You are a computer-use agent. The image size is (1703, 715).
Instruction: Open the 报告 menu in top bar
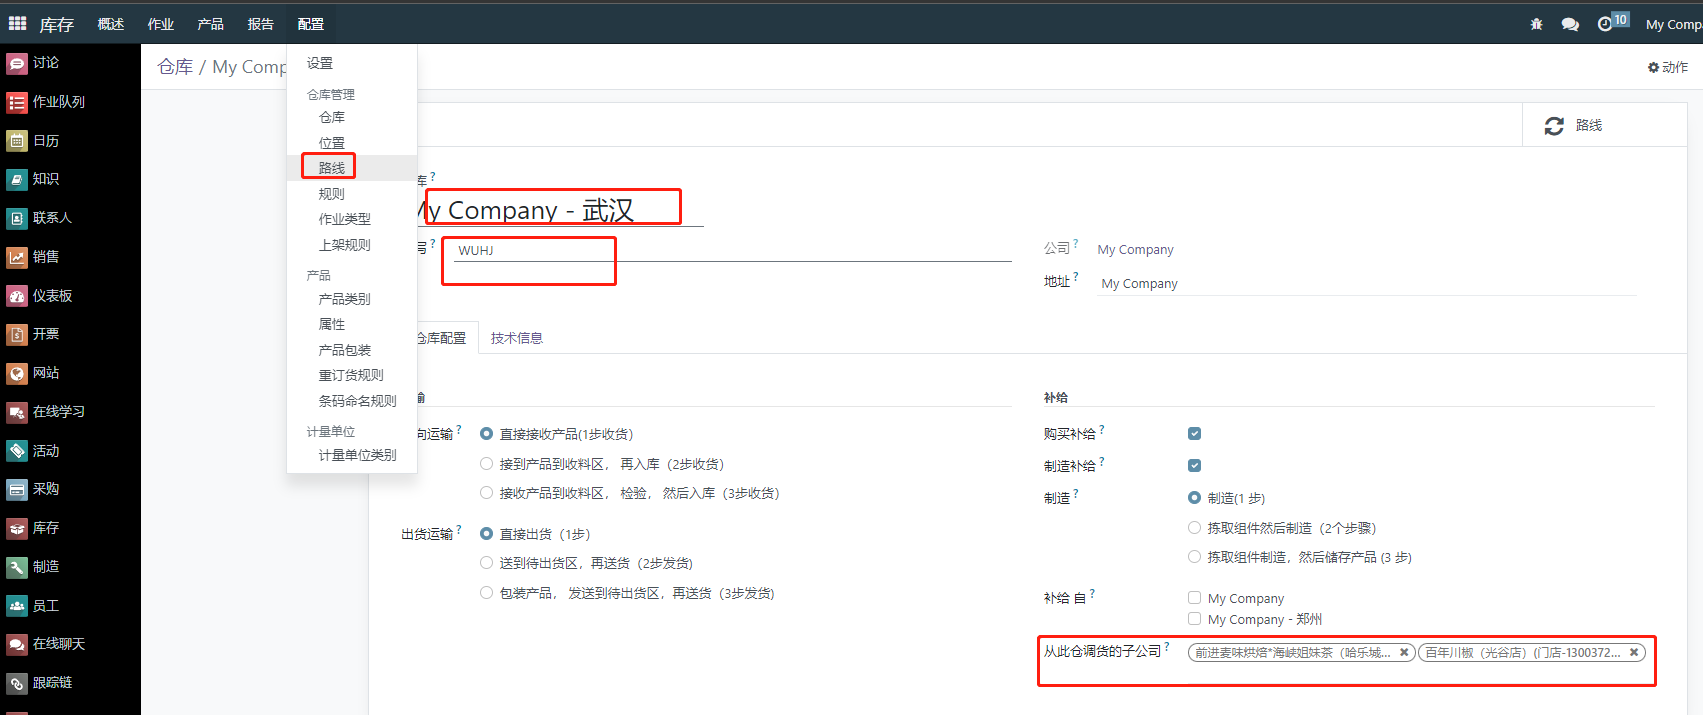coord(260,24)
